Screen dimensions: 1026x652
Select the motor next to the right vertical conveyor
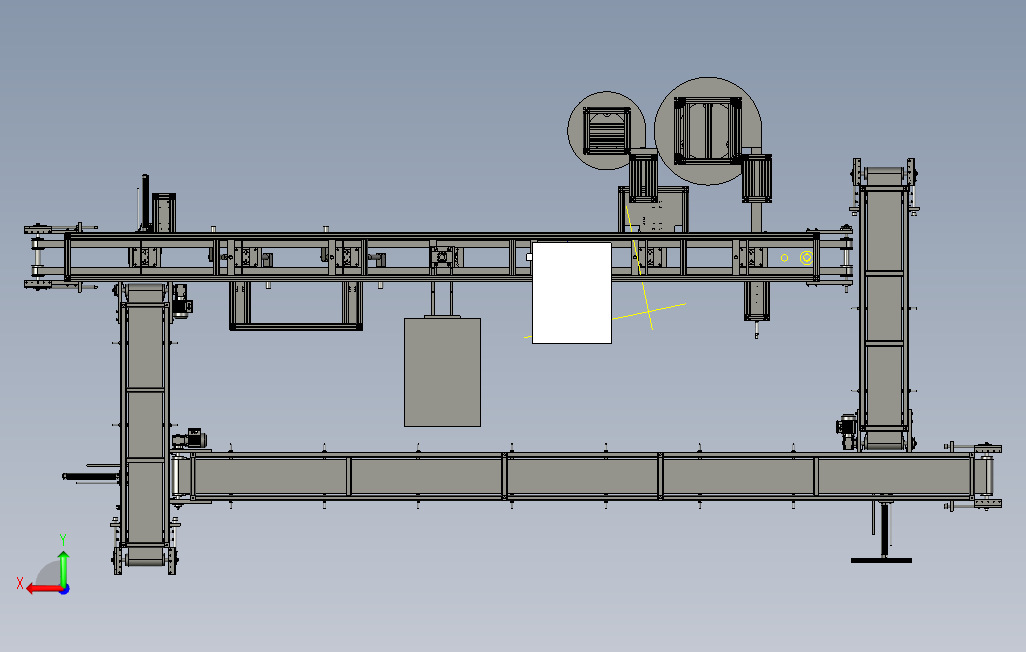[x=847, y=431]
